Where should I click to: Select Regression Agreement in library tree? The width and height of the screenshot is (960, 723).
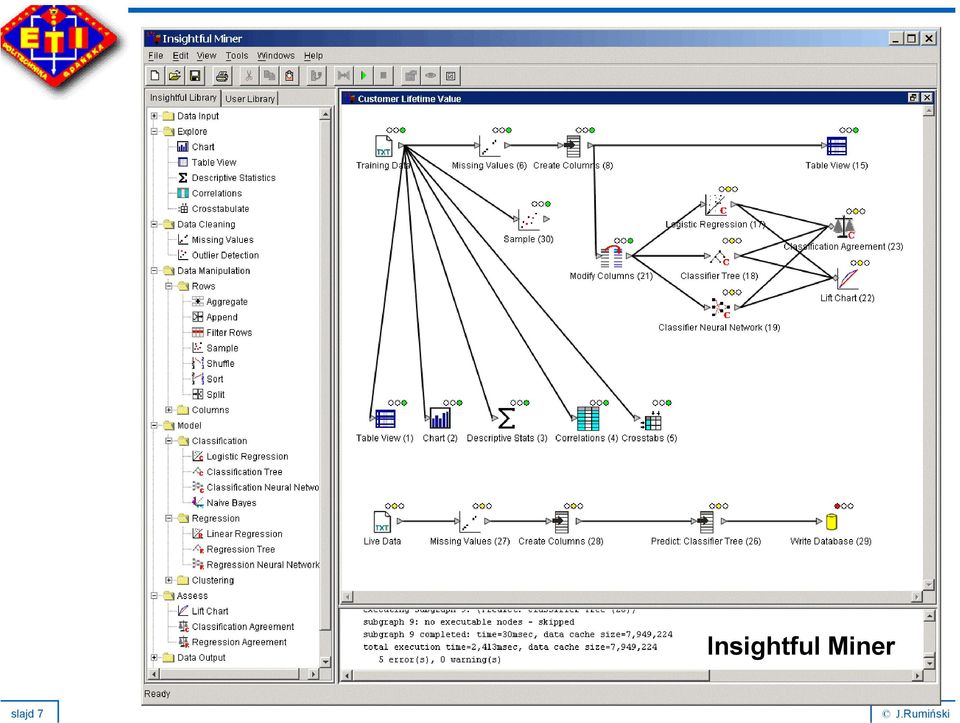(239, 642)
